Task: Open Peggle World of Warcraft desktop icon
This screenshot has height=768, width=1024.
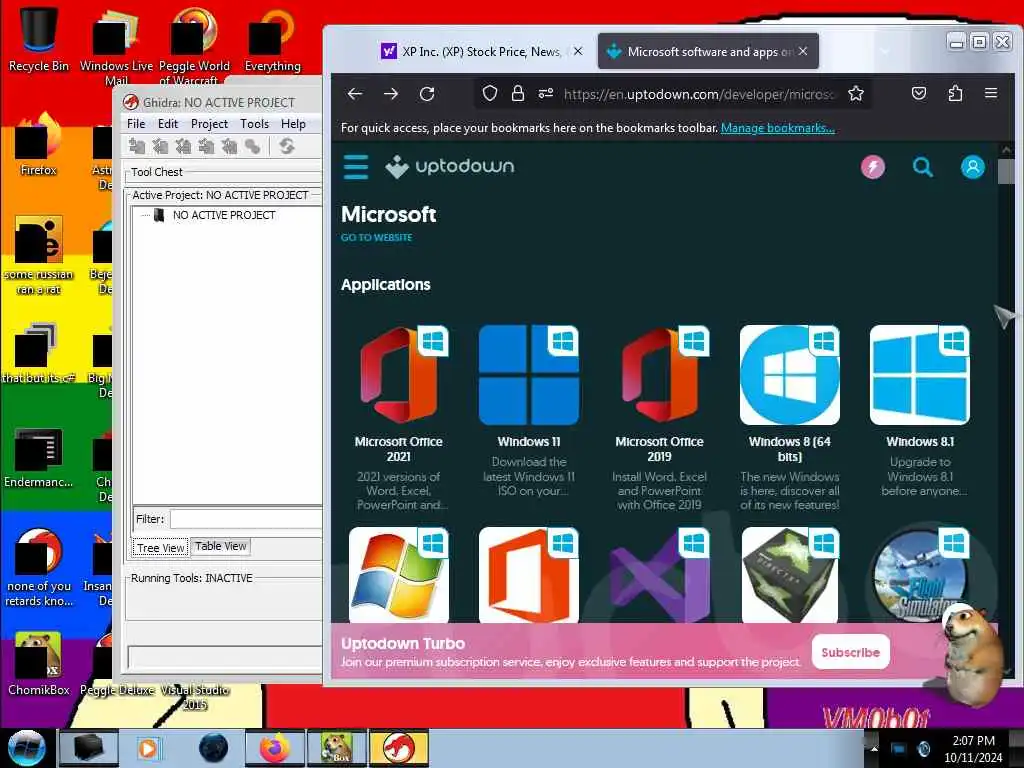Action: 194,44
